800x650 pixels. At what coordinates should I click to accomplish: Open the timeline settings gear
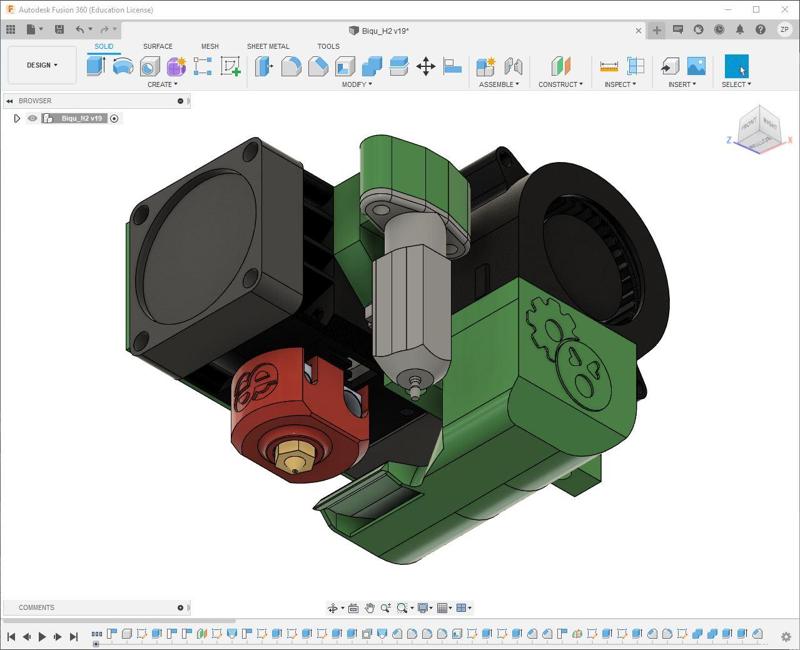pyautogui.click(x=787, y=636)
